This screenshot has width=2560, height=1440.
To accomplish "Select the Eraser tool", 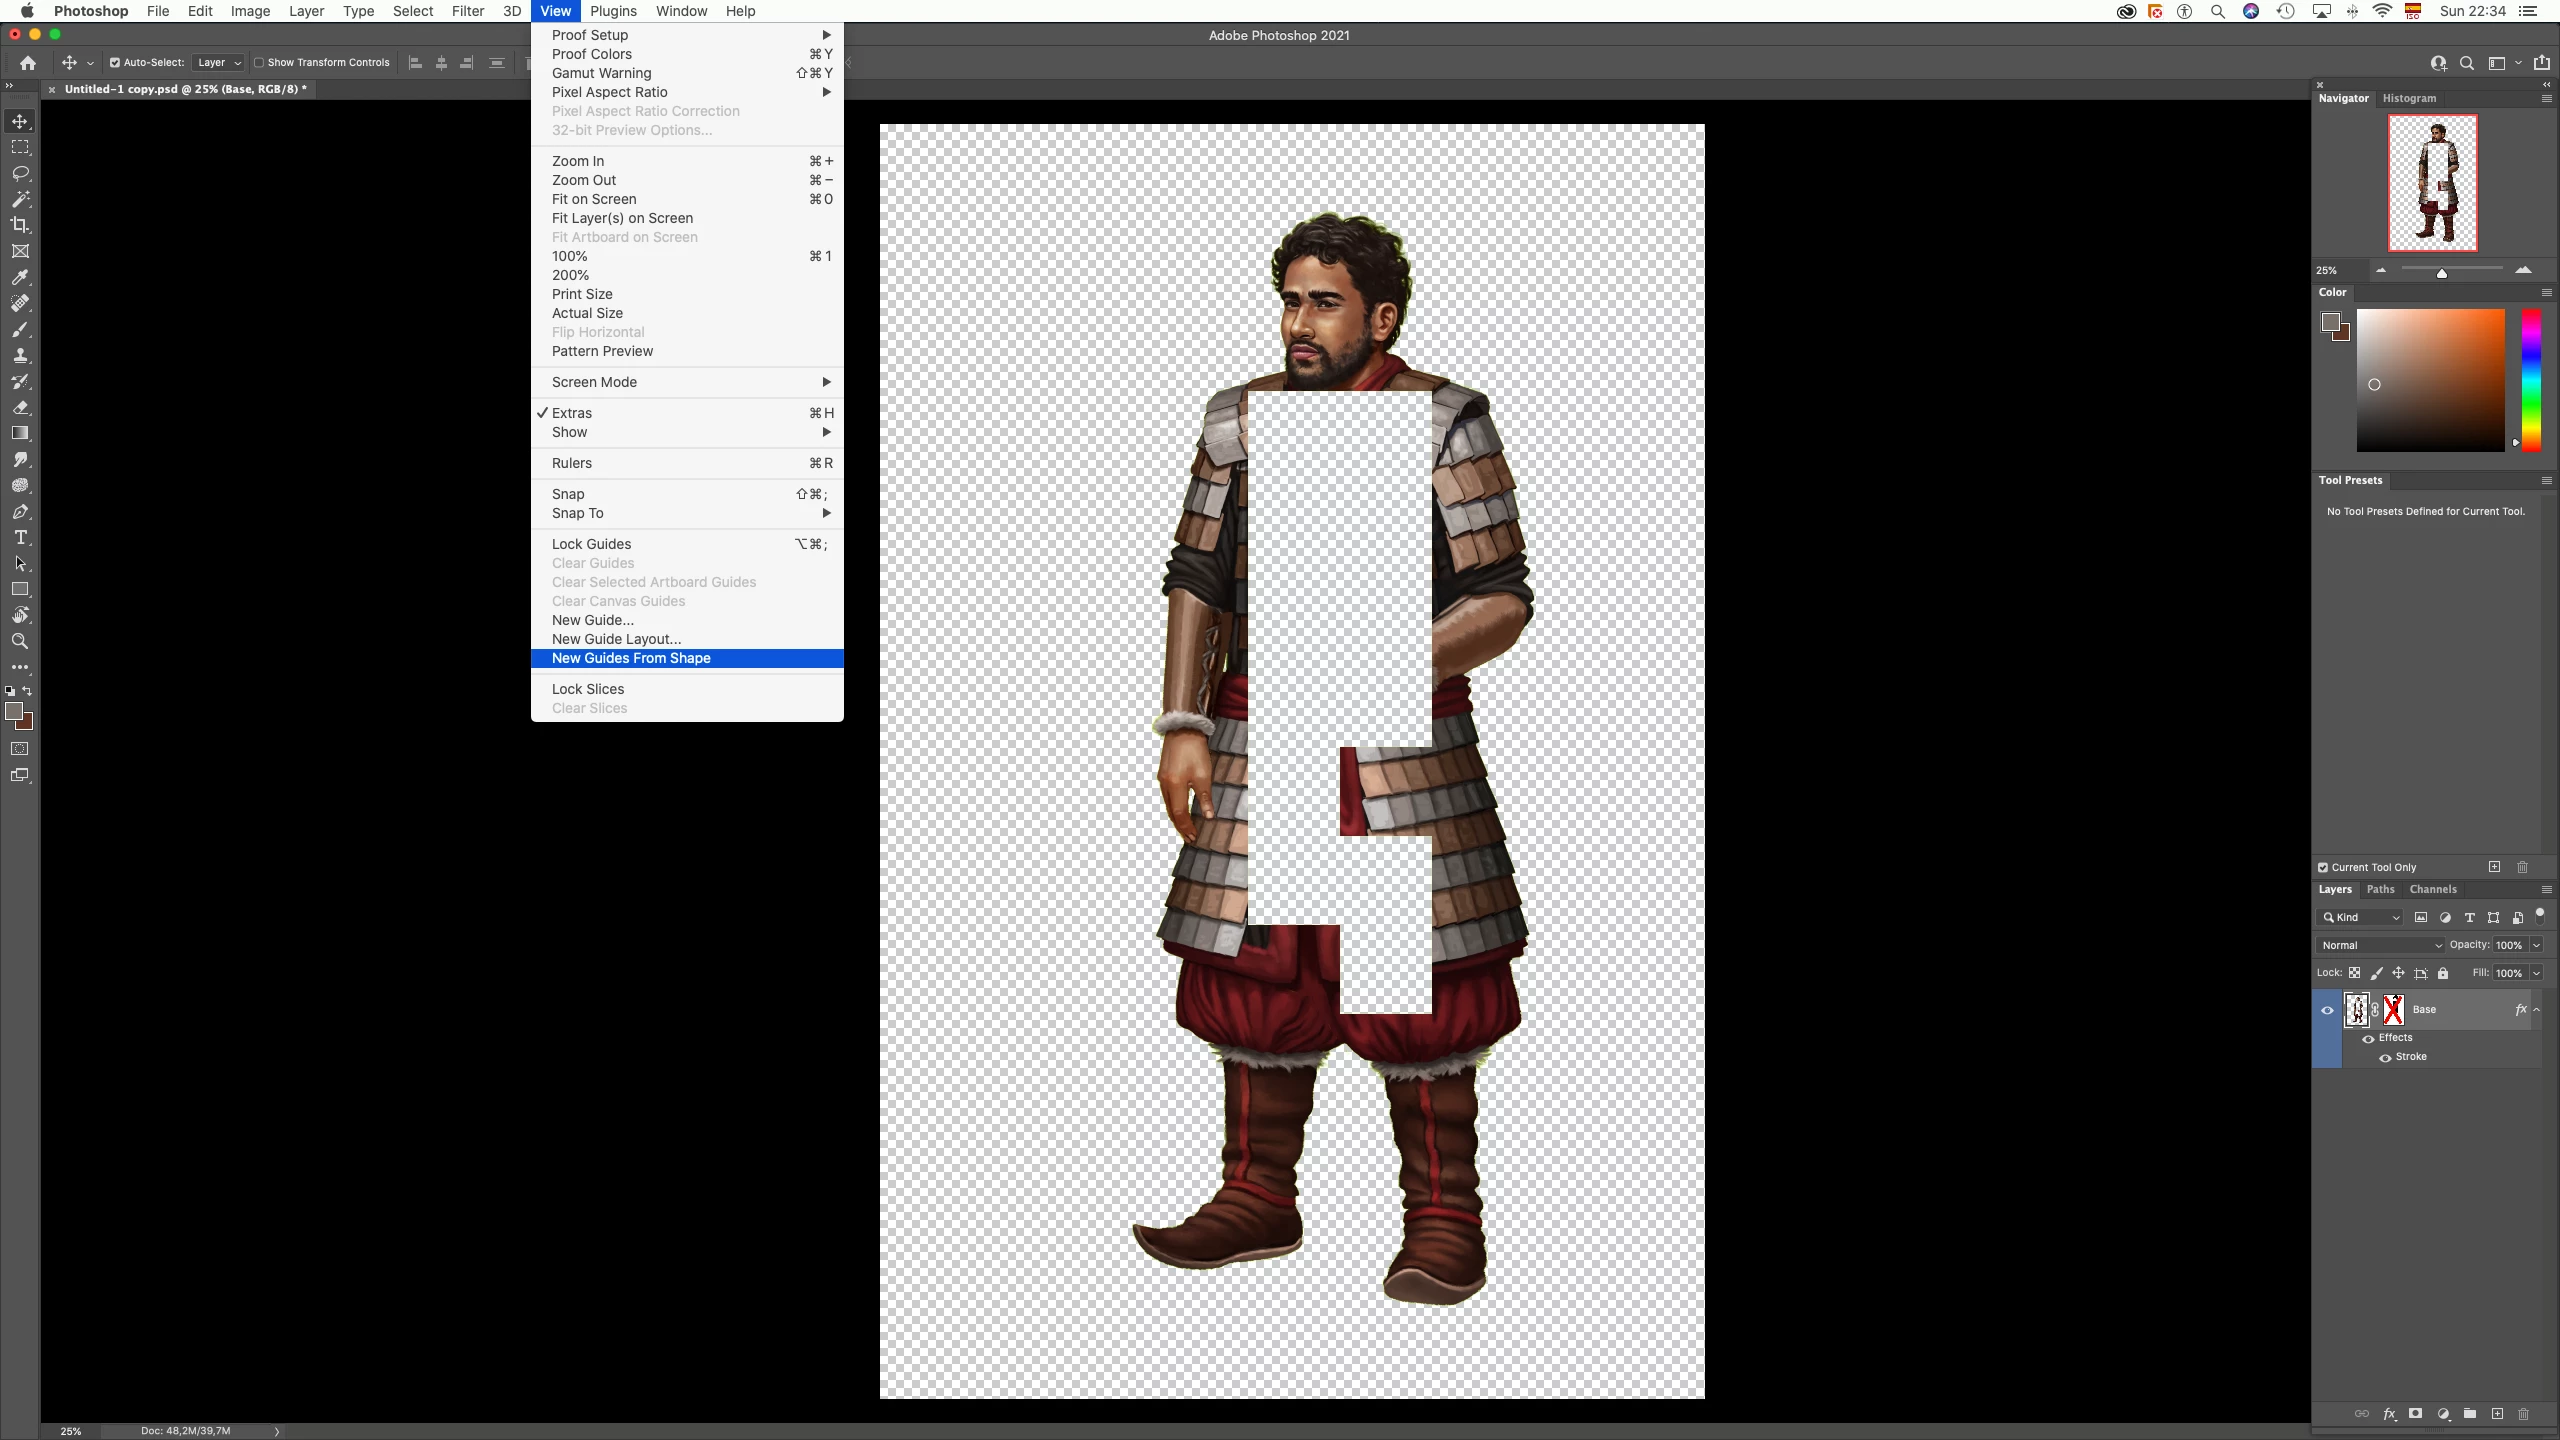I will click(x=20, y=407).
